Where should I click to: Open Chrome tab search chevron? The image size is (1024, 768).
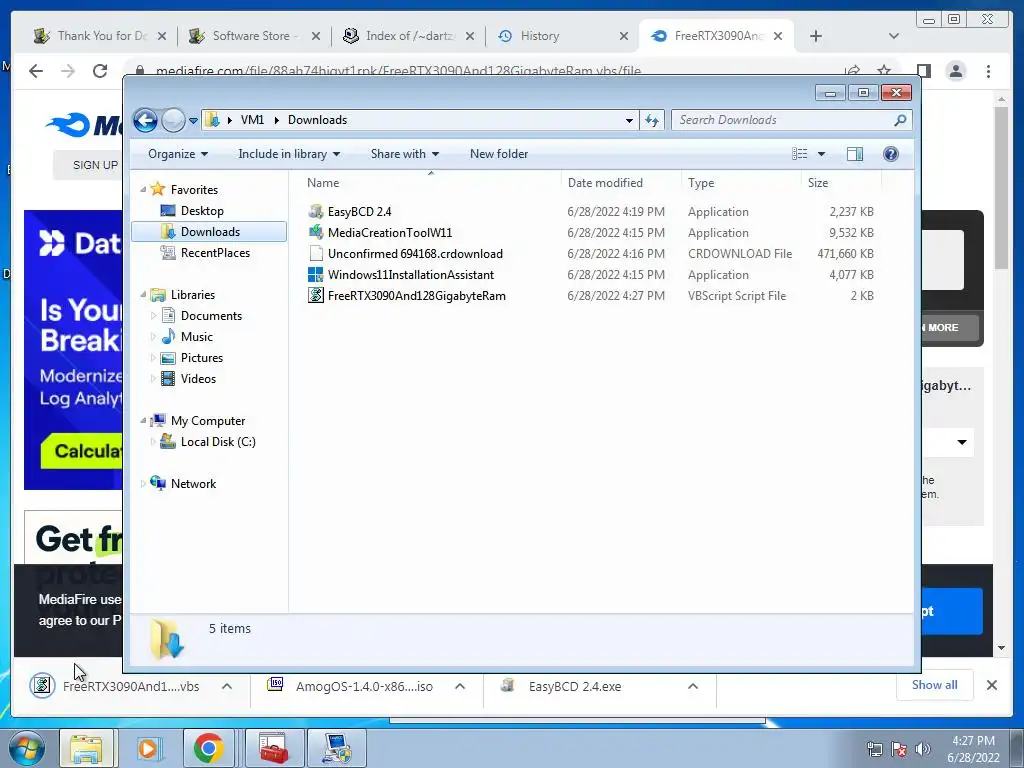894,36
